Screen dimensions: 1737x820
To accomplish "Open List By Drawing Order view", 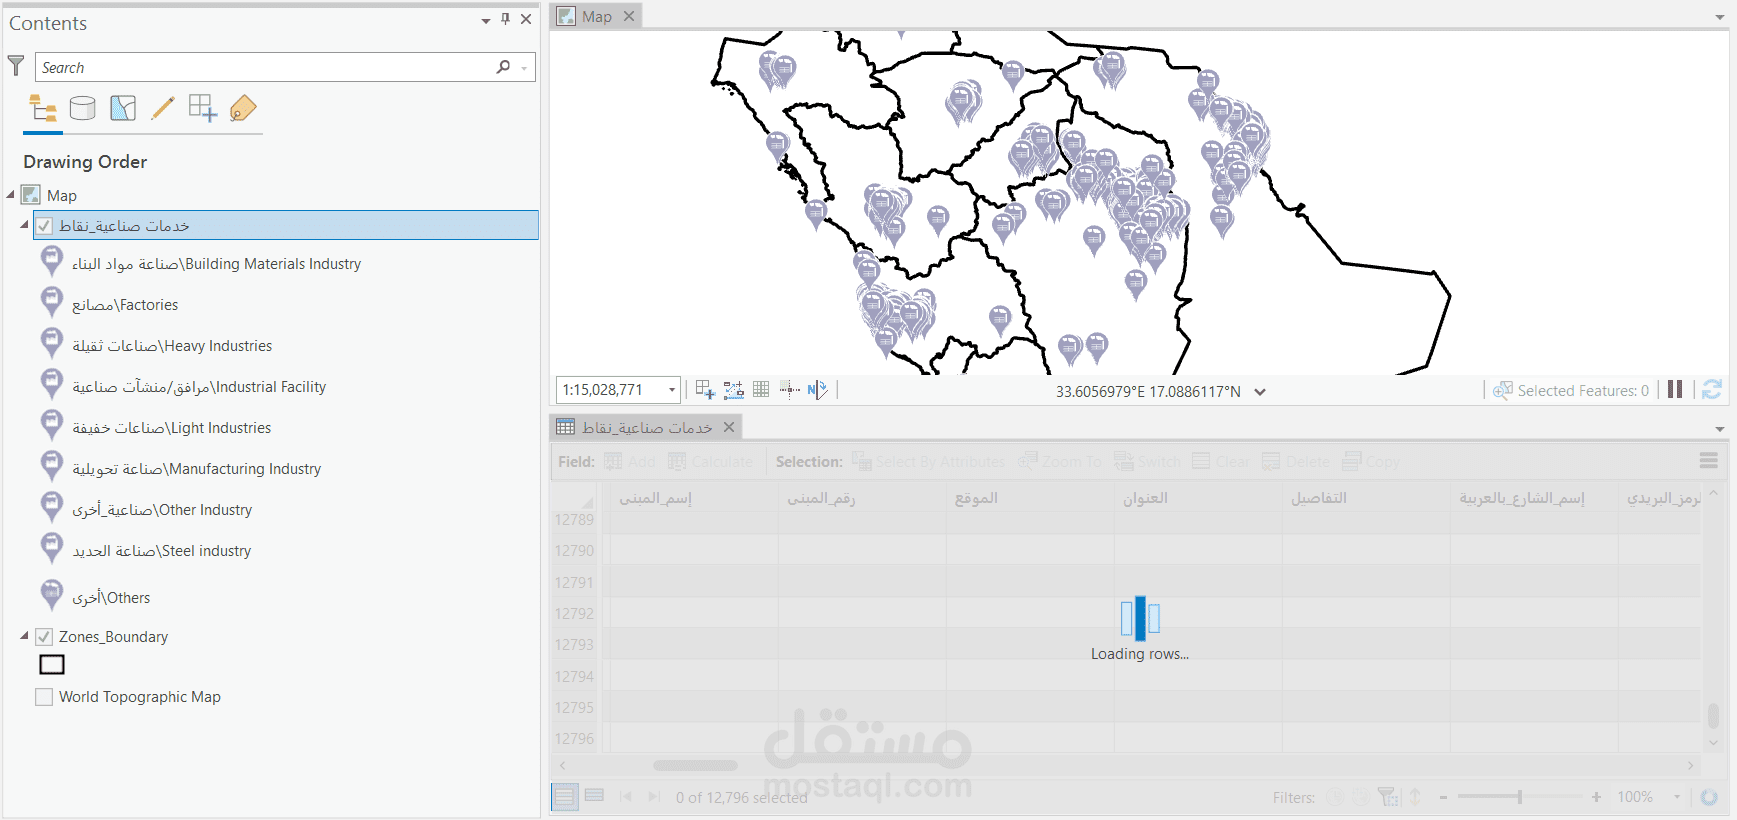I will (x=43, y=108).
